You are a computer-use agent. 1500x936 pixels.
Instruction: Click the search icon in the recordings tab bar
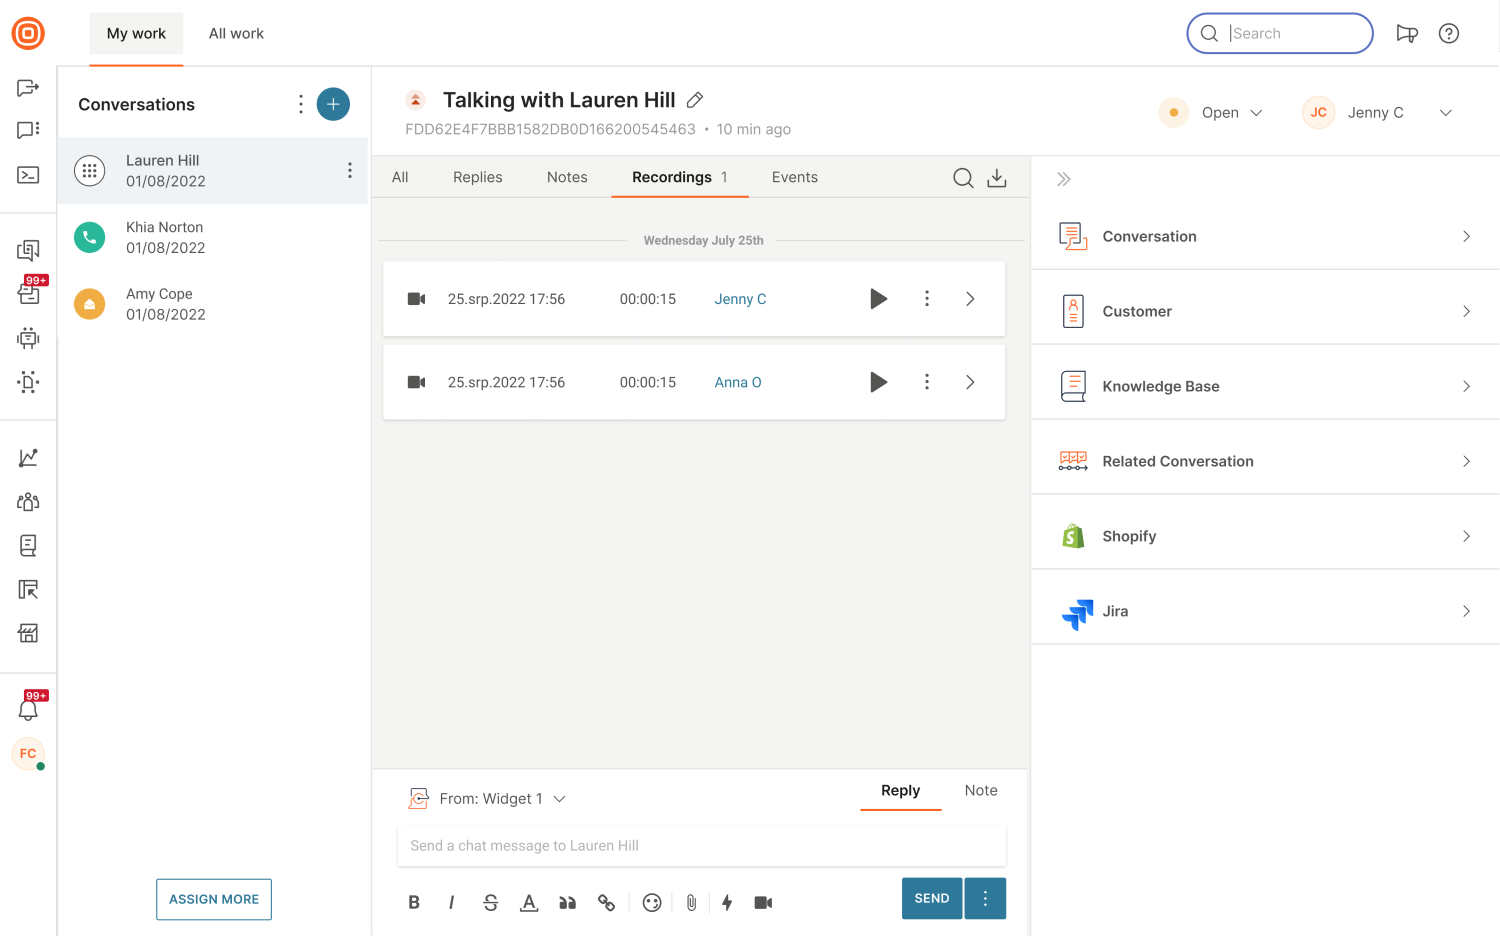pyautogui.click(x=962, y=178)
